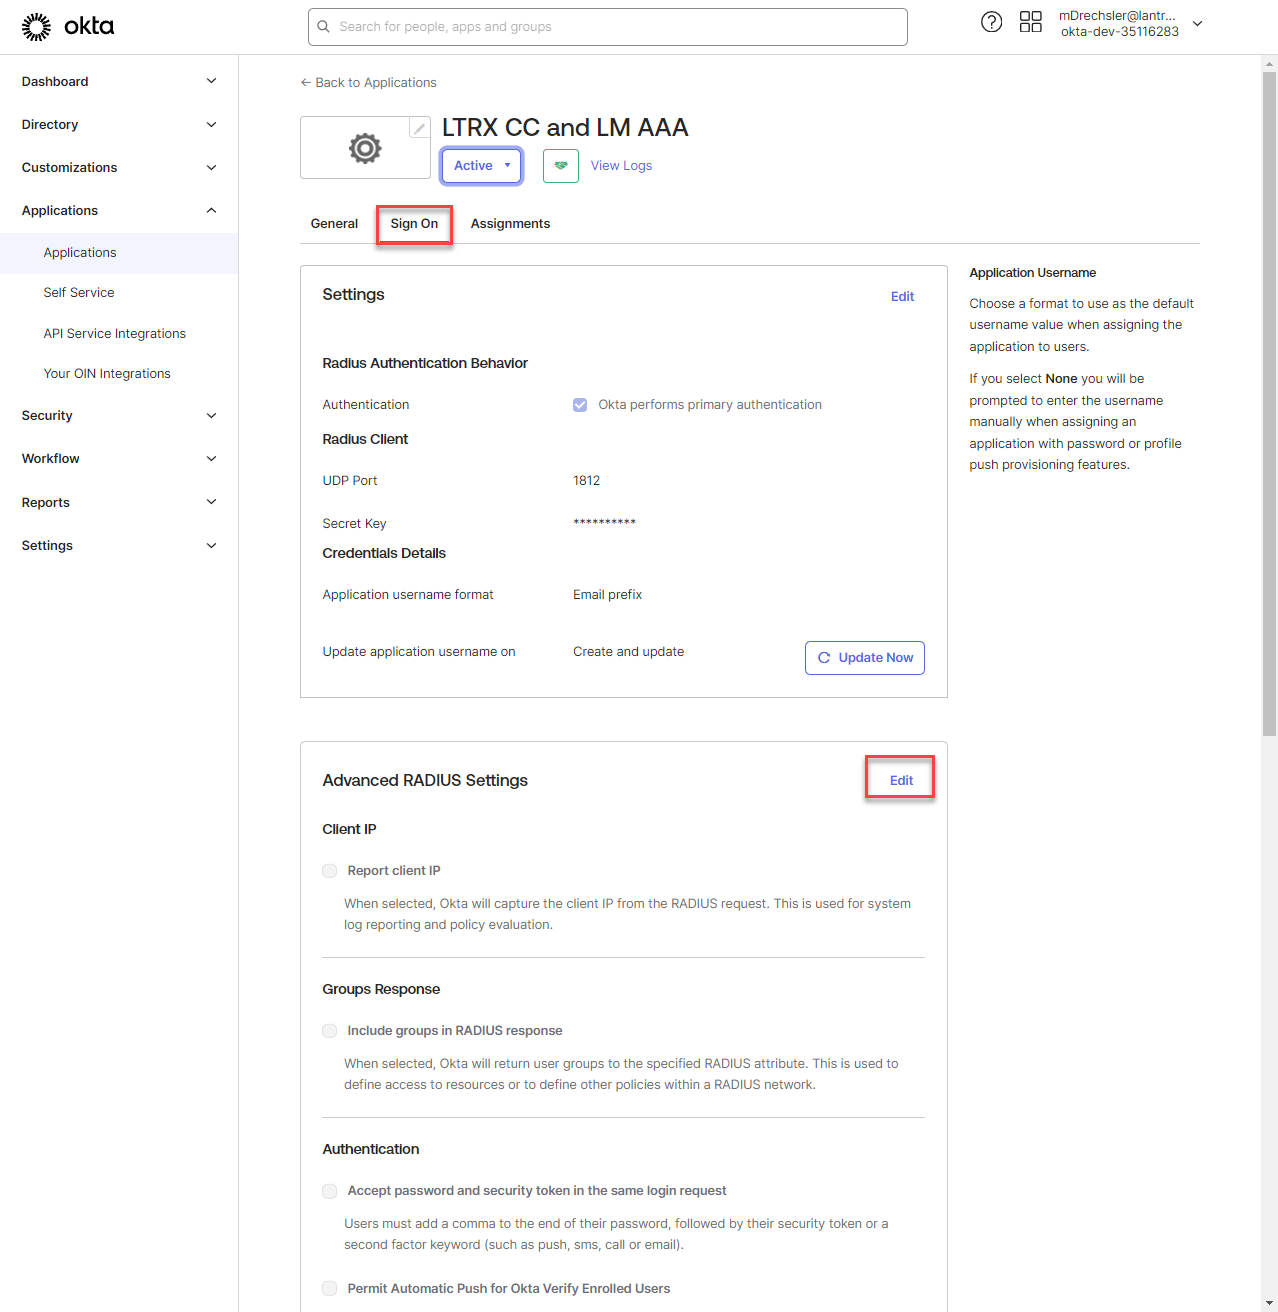Enable Include groups in RADIUS response
Viewport: 1278px width, 1312px height.
coord(330,1031)
